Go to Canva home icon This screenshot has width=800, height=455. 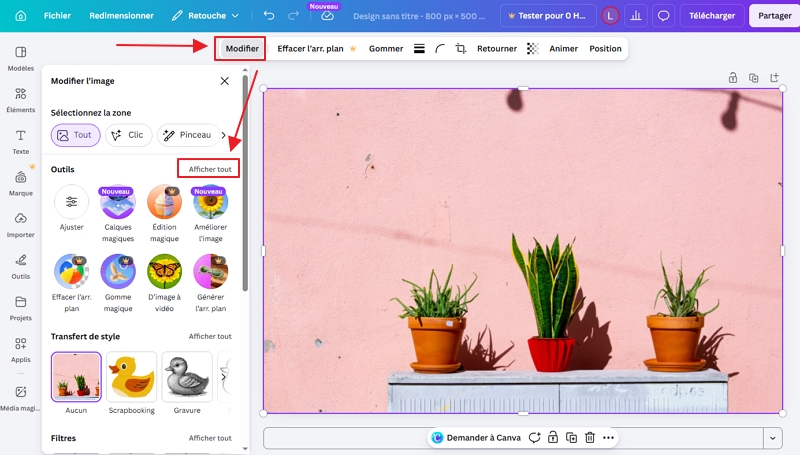21,16
